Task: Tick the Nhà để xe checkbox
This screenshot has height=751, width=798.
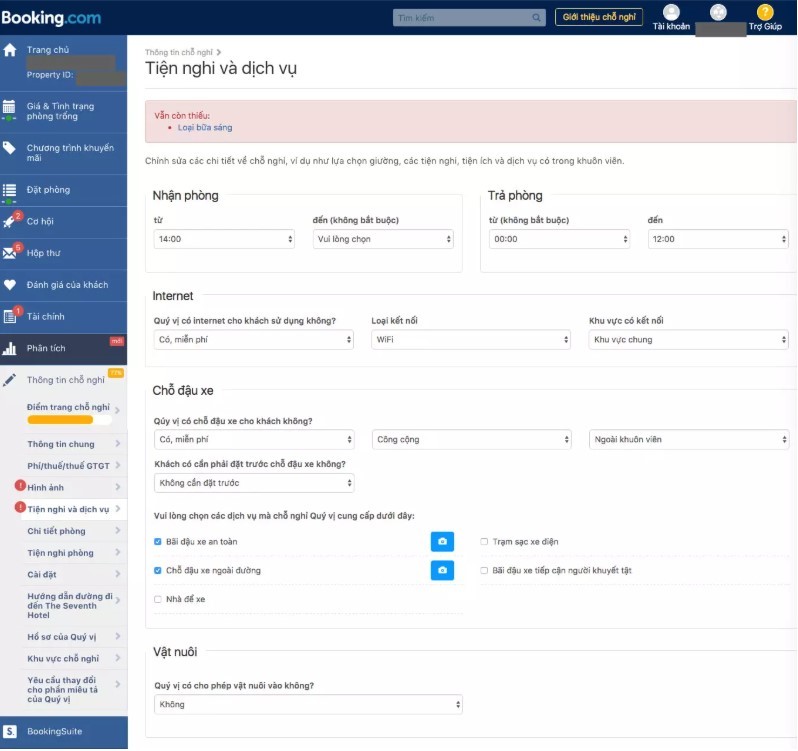Action: (158, 599)
